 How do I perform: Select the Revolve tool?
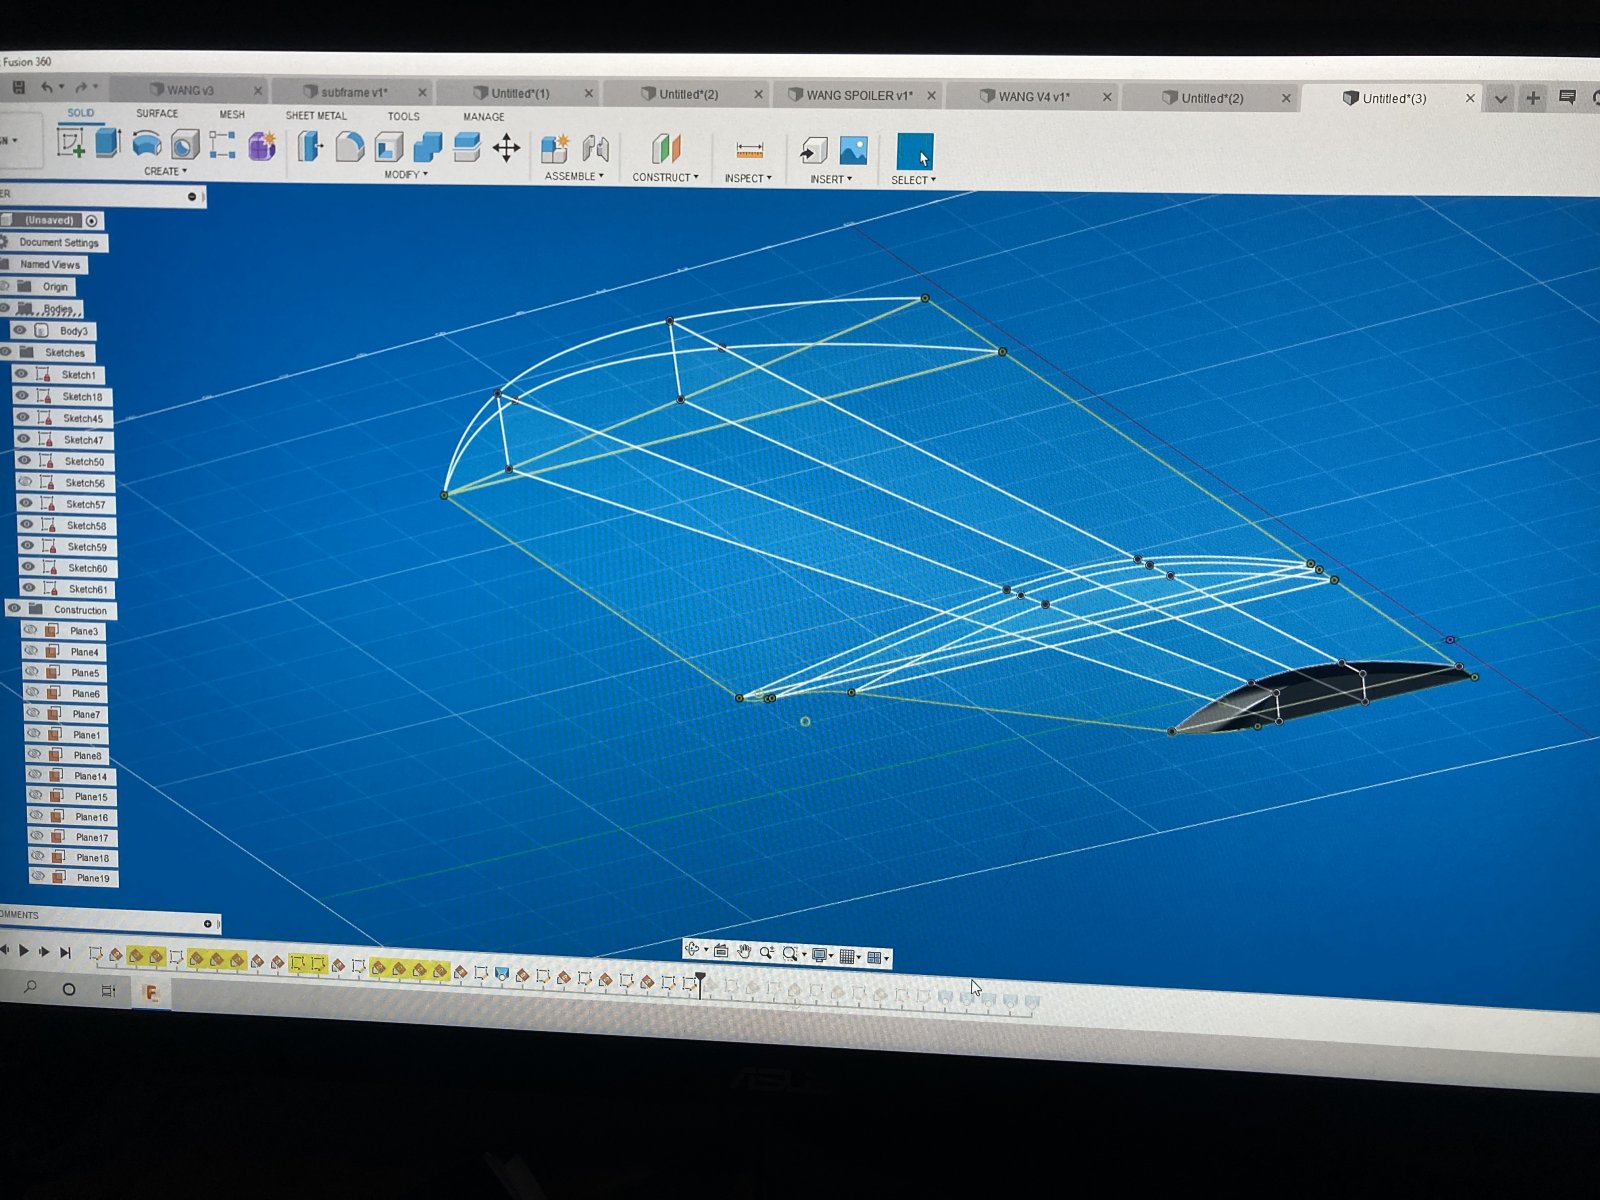point(147,144)
